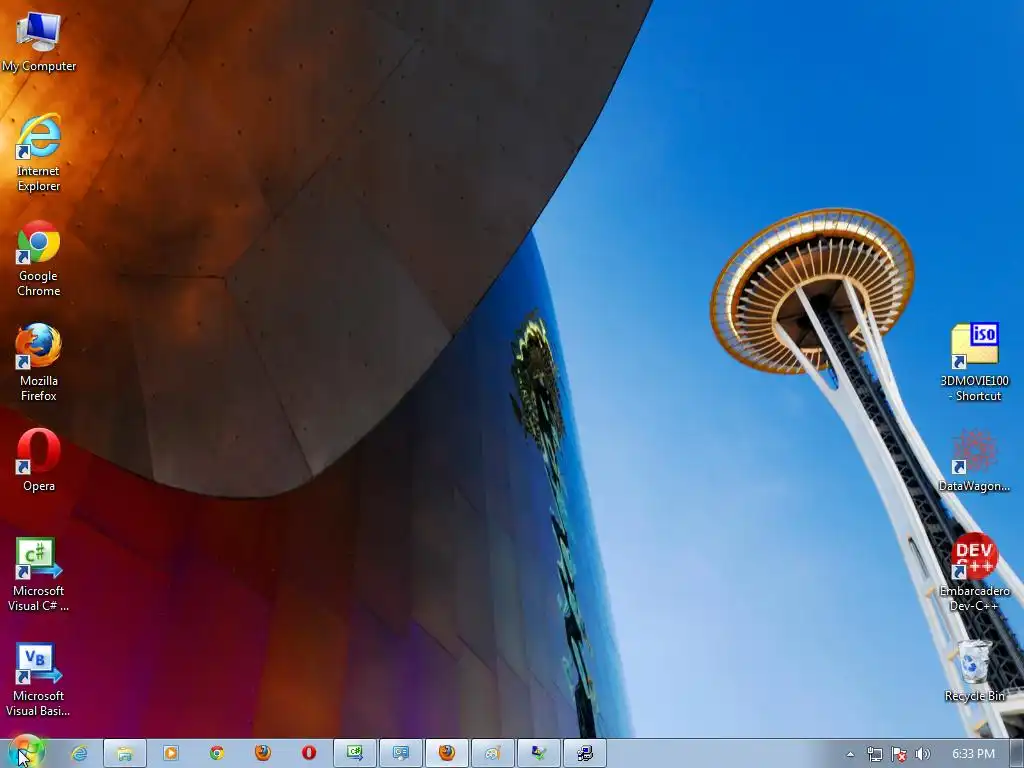Launch Google Chrome from the taskbar
This screenshot has width=1024, height=768.
(x=217, y=753)
